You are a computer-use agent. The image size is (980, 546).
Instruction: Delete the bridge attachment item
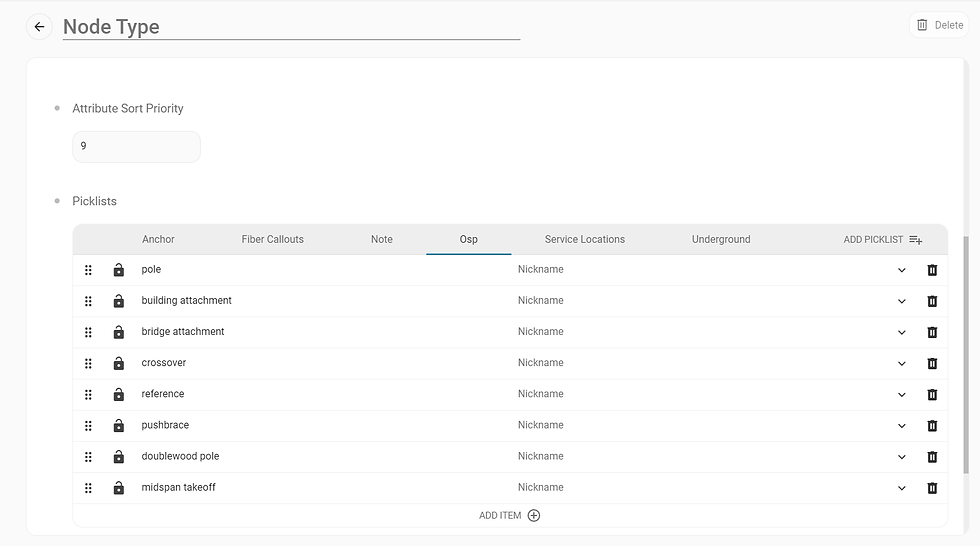pos(932,332)
